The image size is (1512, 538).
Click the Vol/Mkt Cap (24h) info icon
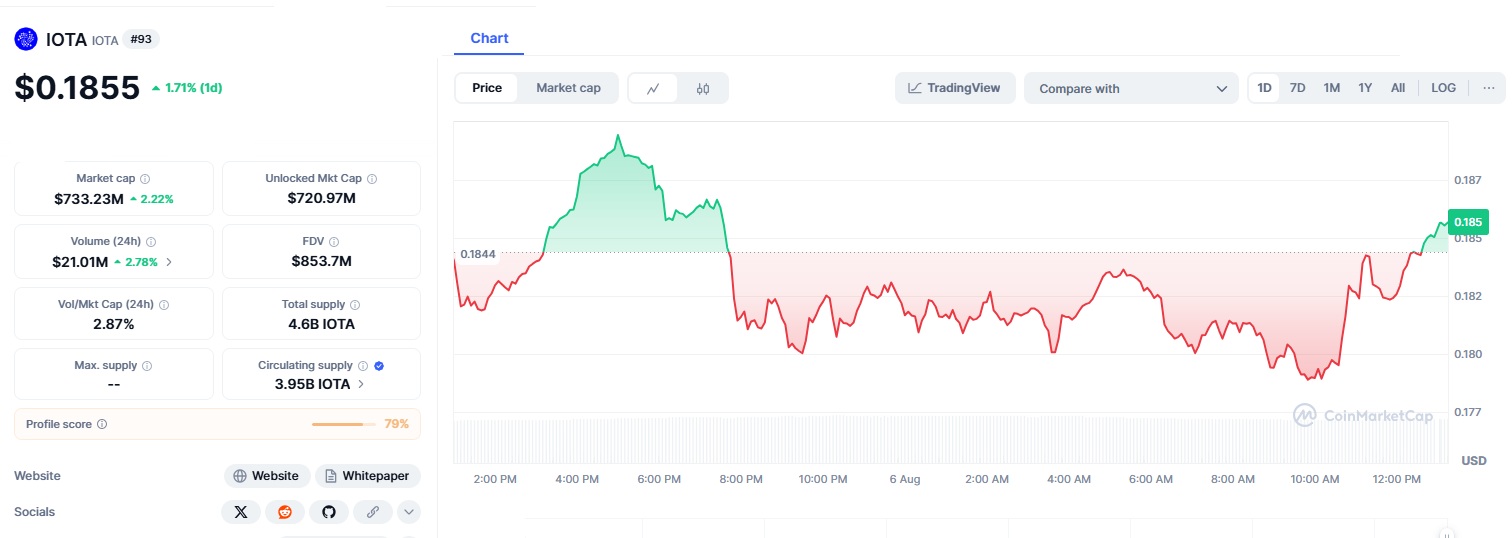click(164, 305)
